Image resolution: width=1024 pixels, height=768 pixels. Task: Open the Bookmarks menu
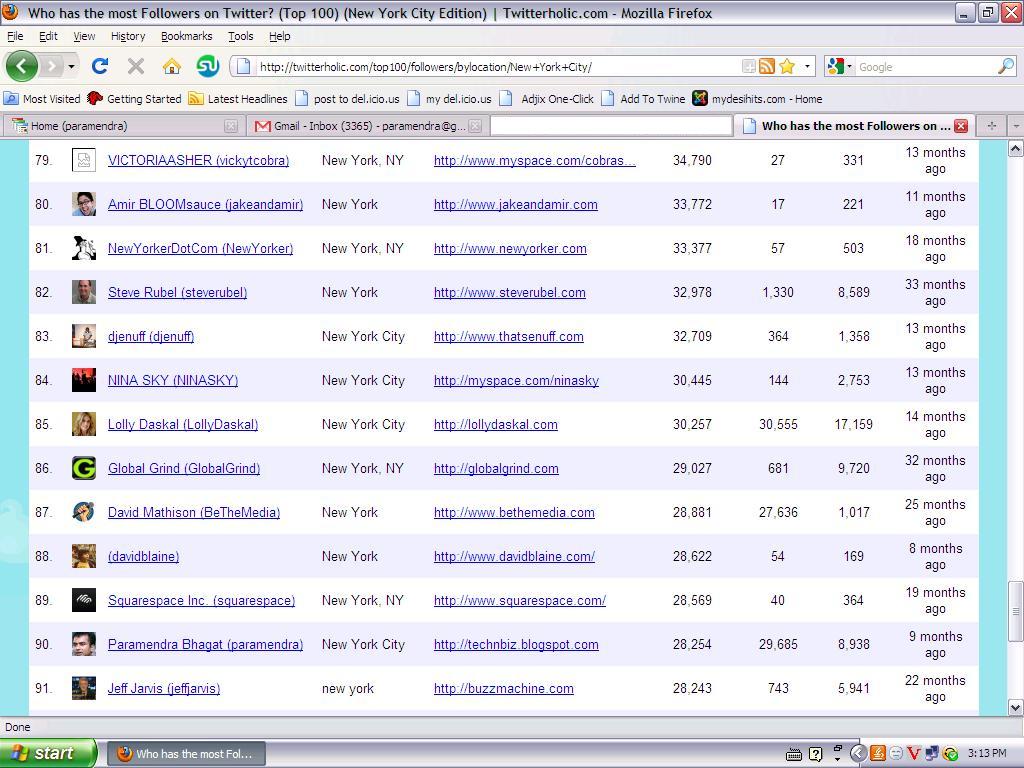187,36
